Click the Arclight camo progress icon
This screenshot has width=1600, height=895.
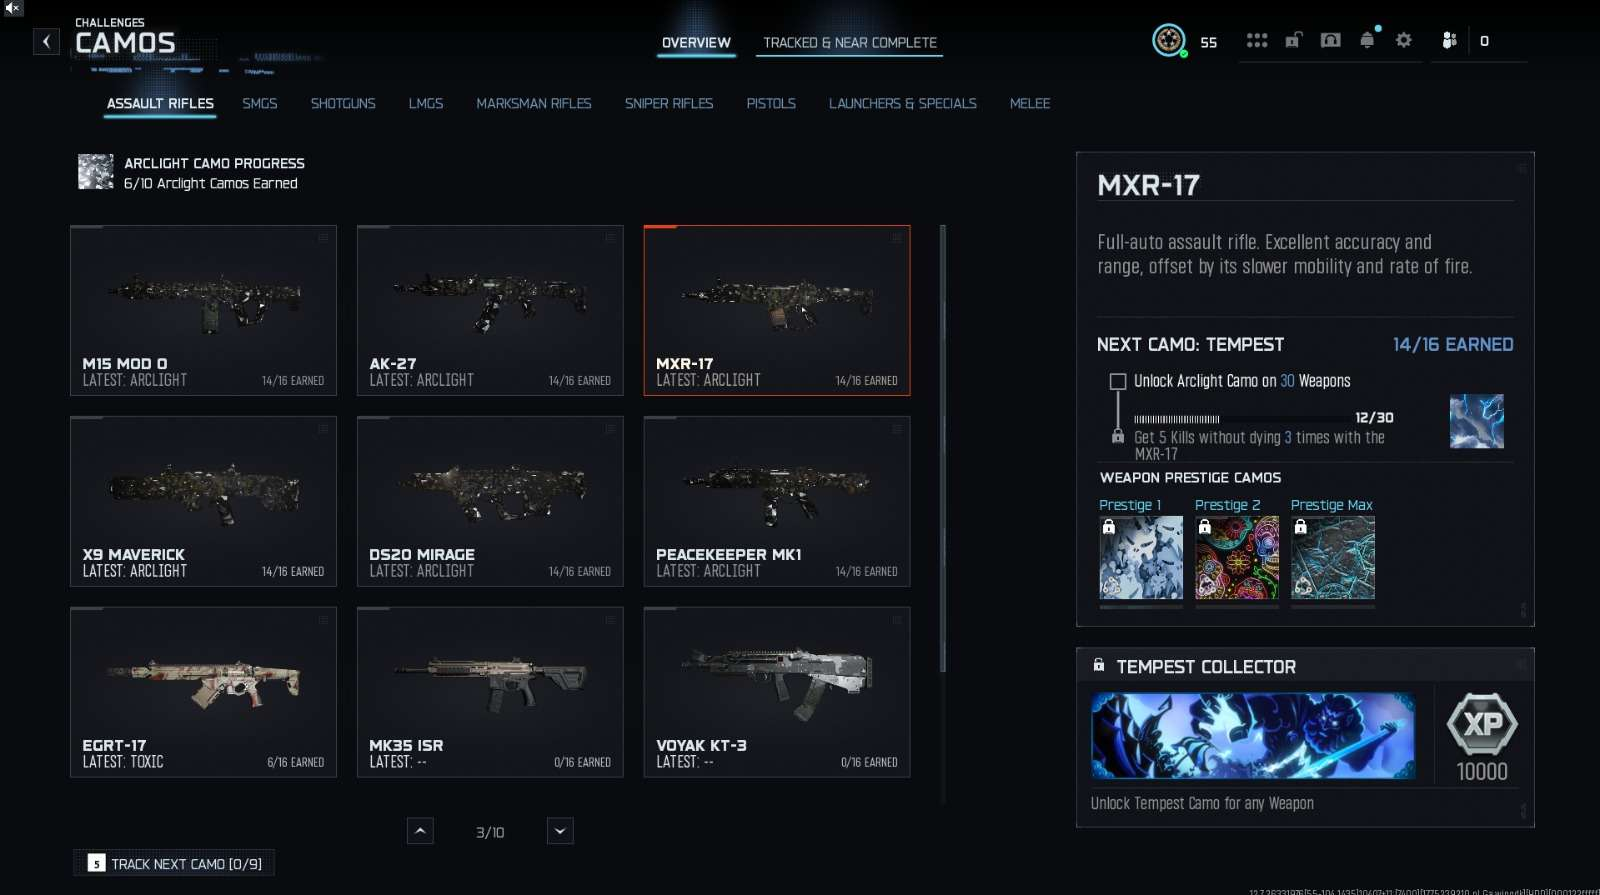coord(96,172)
